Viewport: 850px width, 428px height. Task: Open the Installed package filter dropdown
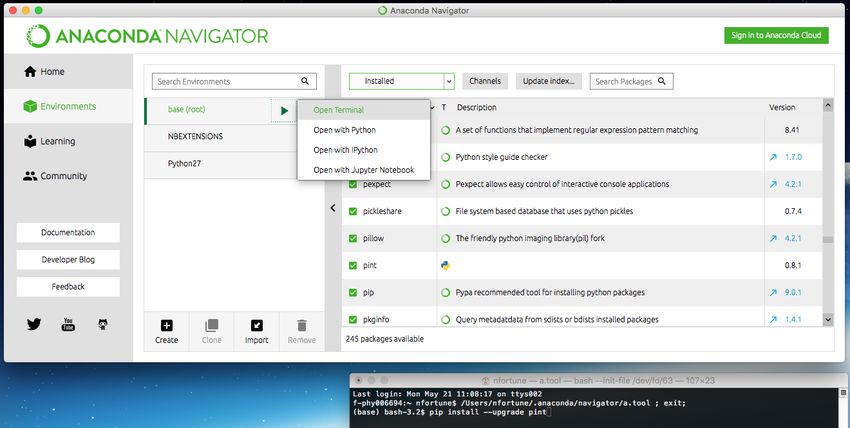coord(401,81)
